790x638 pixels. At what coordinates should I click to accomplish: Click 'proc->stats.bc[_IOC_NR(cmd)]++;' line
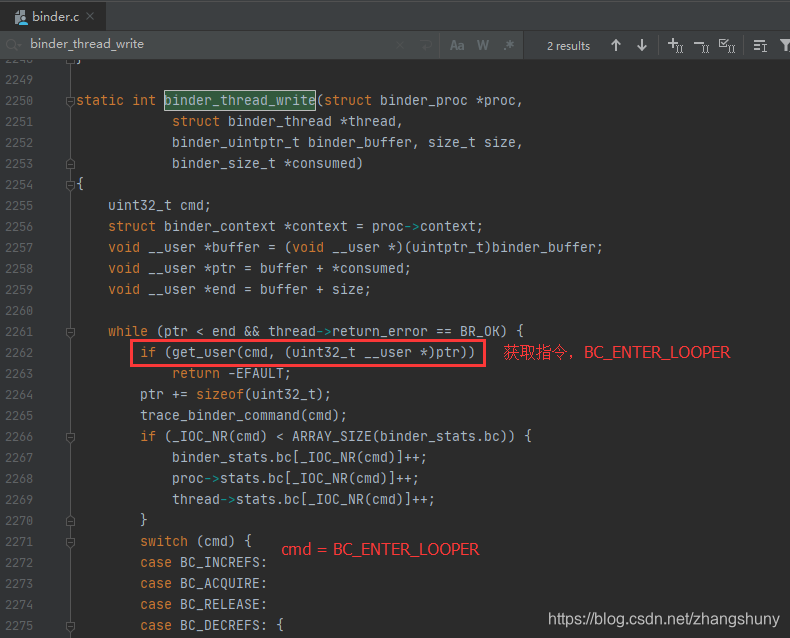(x=295, y=478)
